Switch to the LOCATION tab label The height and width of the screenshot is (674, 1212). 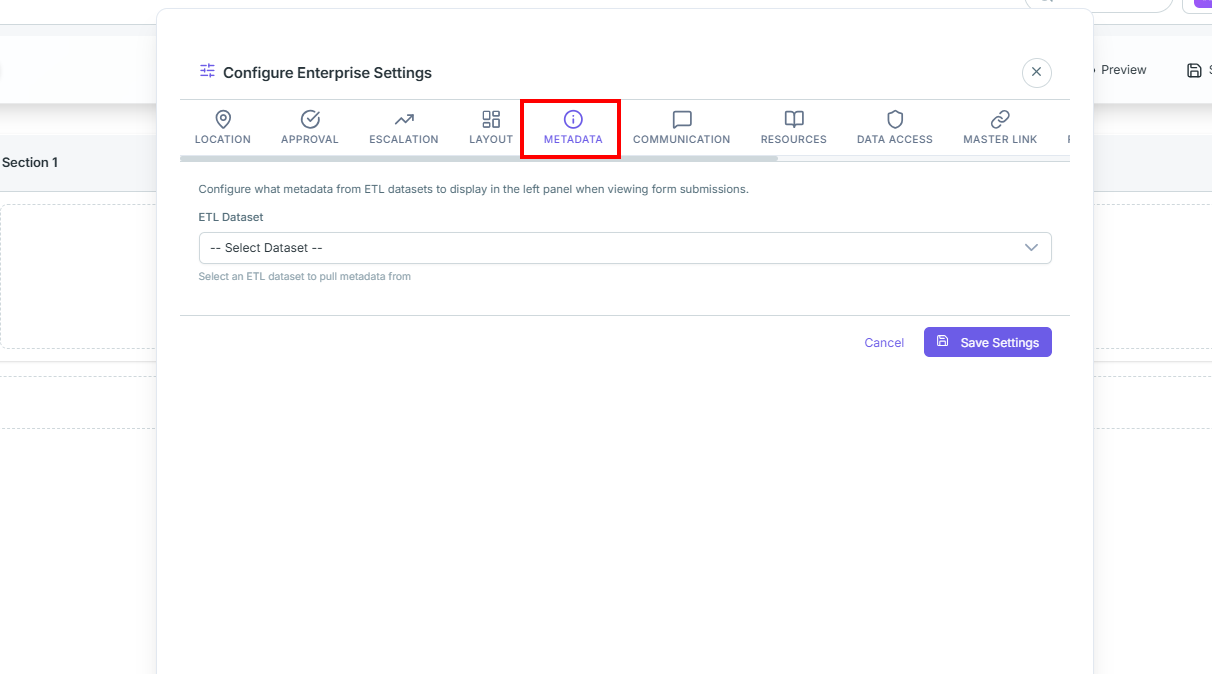click(x=223, y=139)
